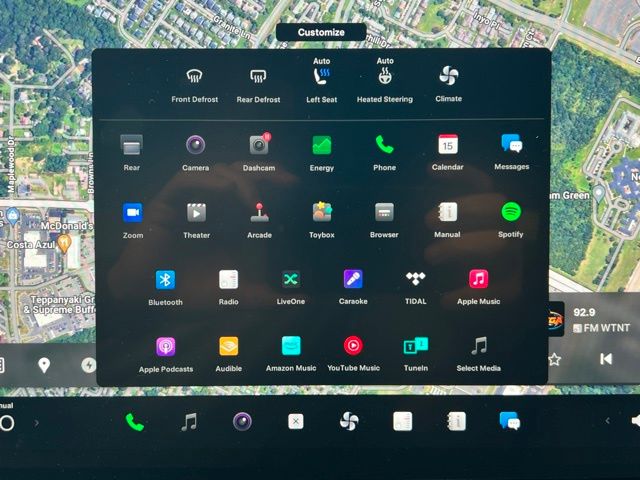Tap the messages icon in the bottom dock
The width and height of the screenshot is (640, 480).
point(509,421)
